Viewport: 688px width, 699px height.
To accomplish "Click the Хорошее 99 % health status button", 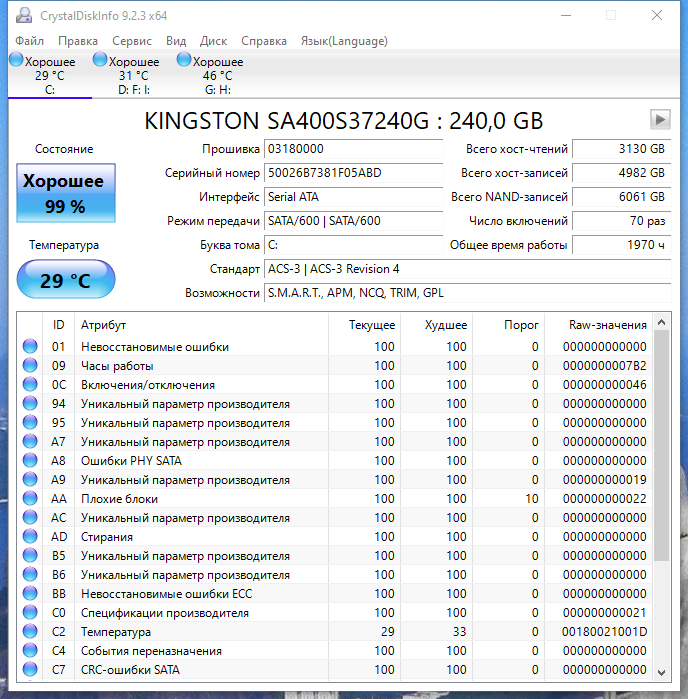I will tap(65, 194).
